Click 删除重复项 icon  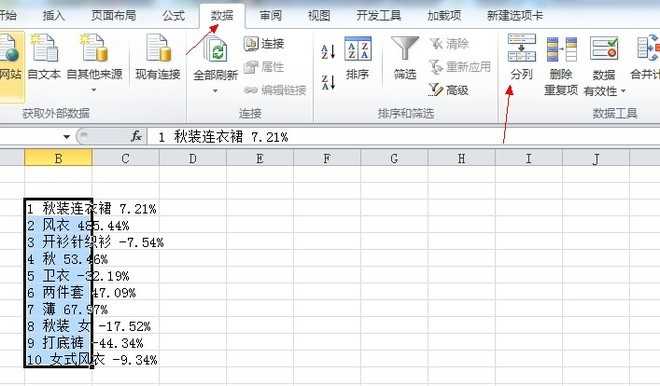(x=561, y=48)
